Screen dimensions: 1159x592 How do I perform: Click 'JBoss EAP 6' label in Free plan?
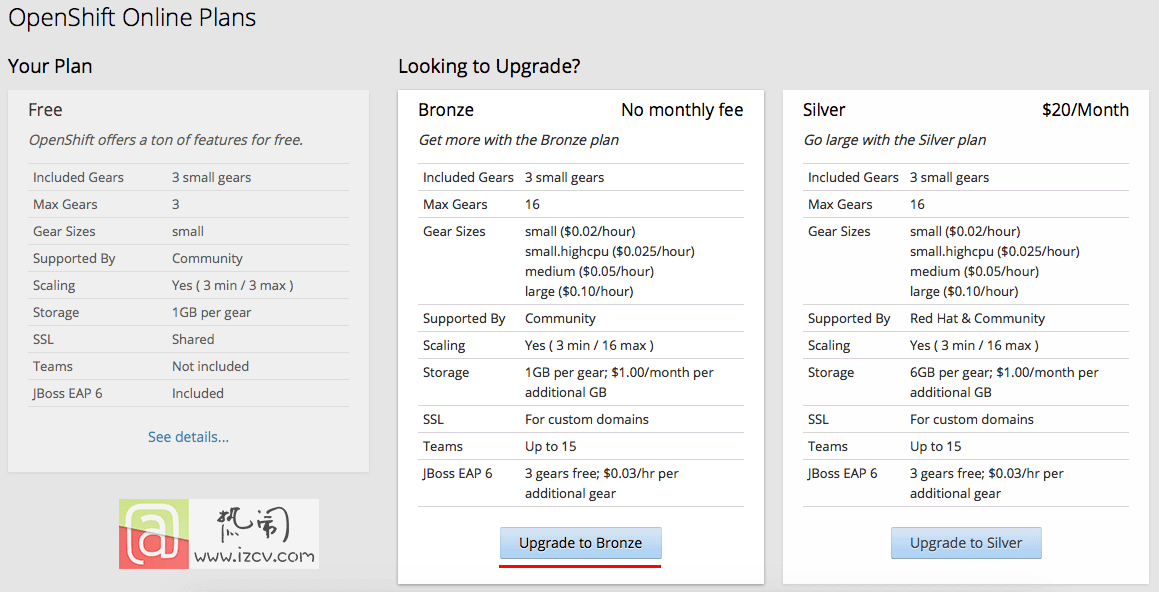pyautogui.click(x=67, y=393)
